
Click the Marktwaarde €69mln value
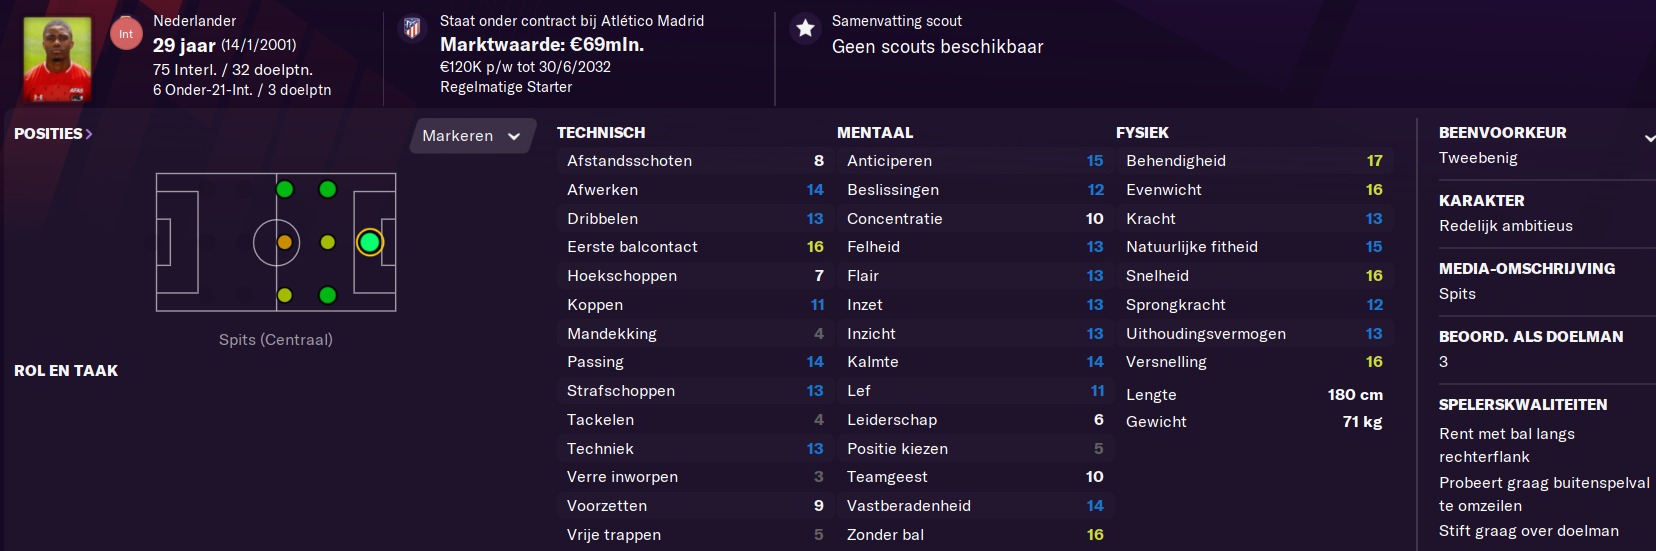coord(542,45)
